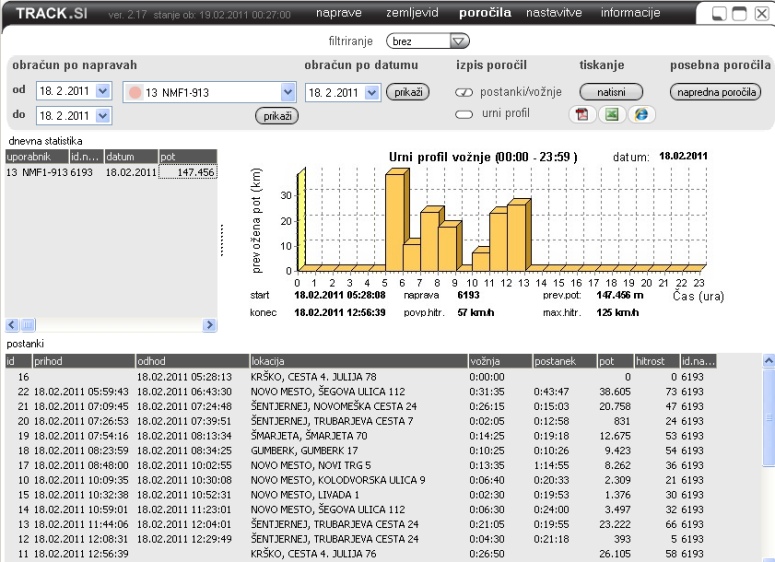The image size is (775, 562).
Task: Select row GUMBERK, GUMBERK 17
Action: 361,451
